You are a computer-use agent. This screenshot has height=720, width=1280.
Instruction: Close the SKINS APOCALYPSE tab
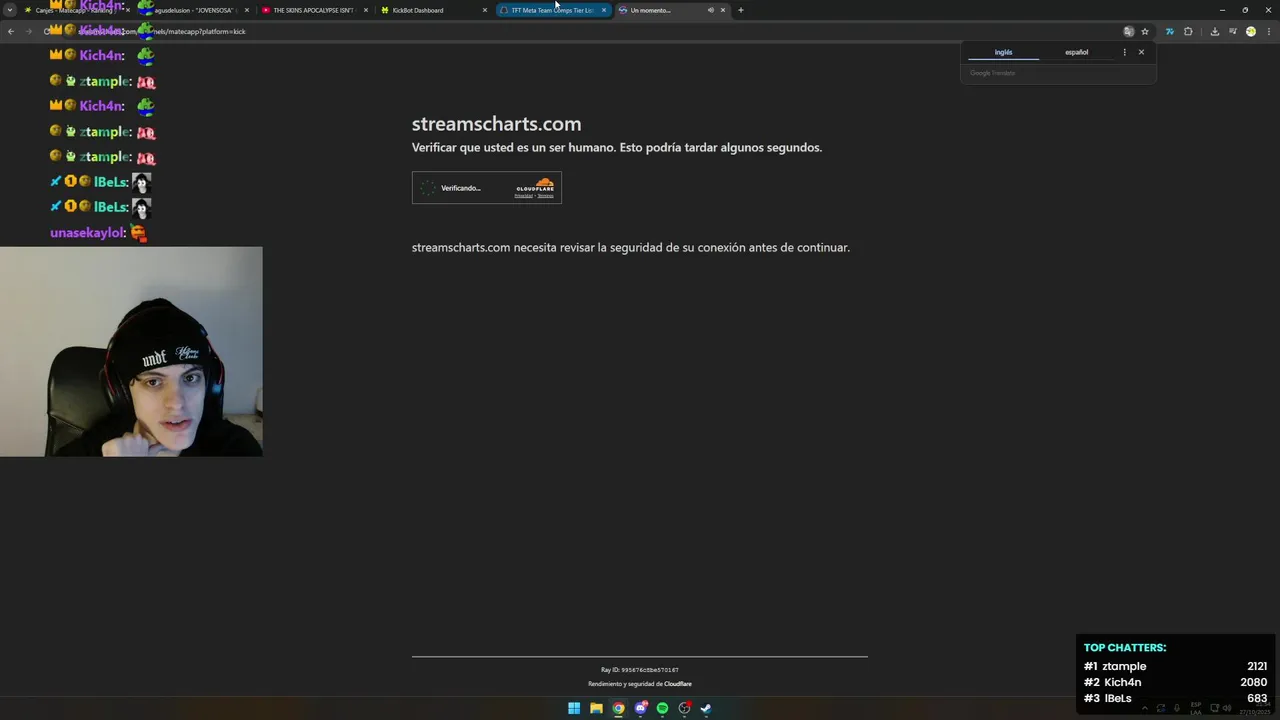pos(365,10)
